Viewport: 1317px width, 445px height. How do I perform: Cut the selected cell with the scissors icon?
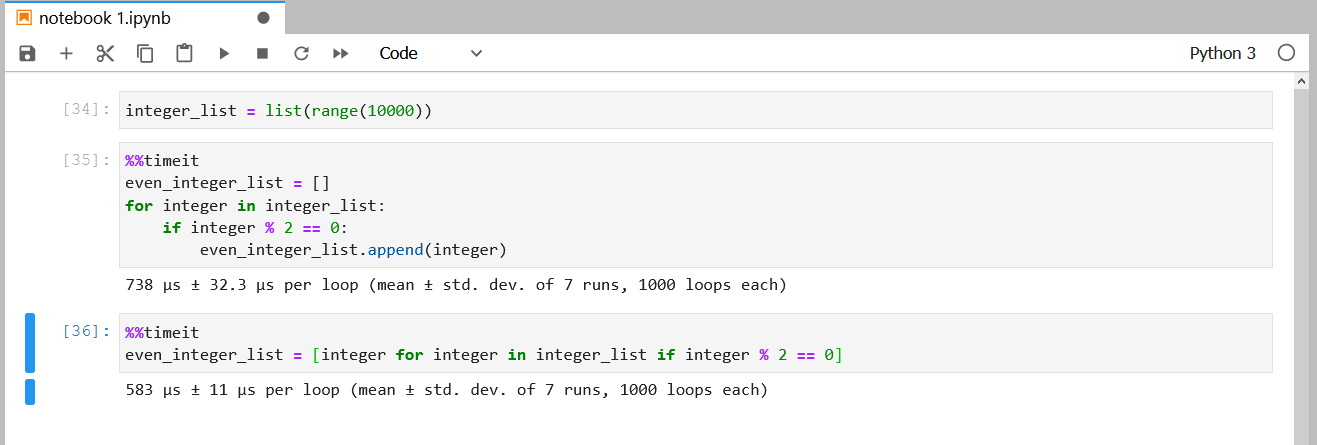(x=105, y=53)
